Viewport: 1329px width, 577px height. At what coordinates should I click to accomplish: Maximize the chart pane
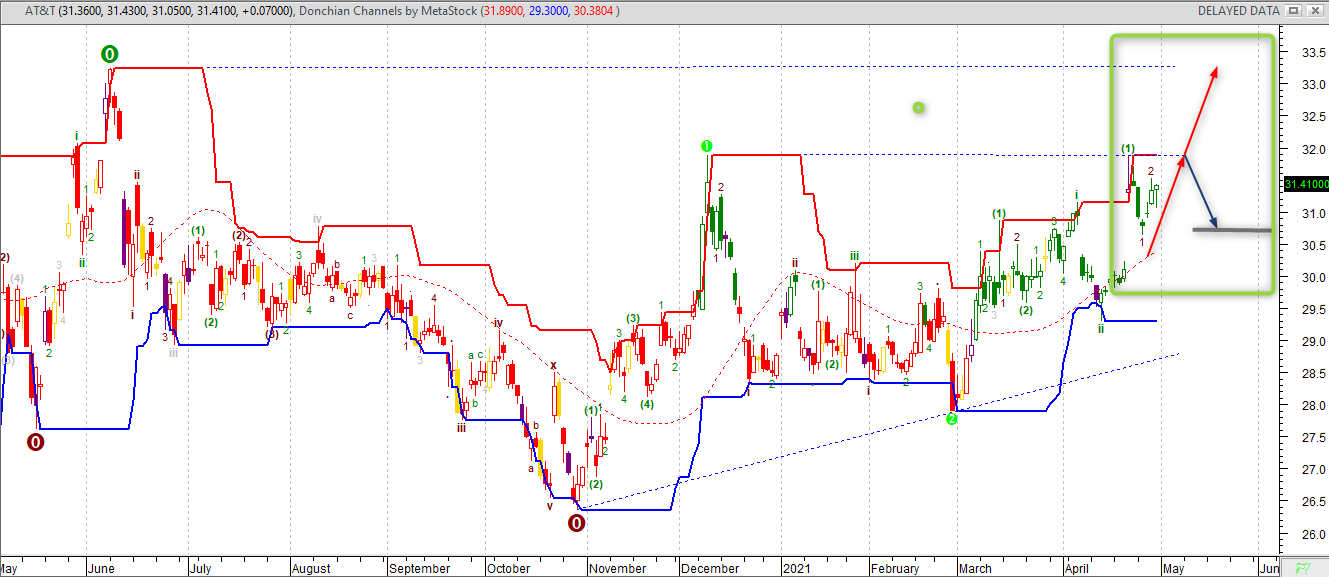coord(1294,10)
